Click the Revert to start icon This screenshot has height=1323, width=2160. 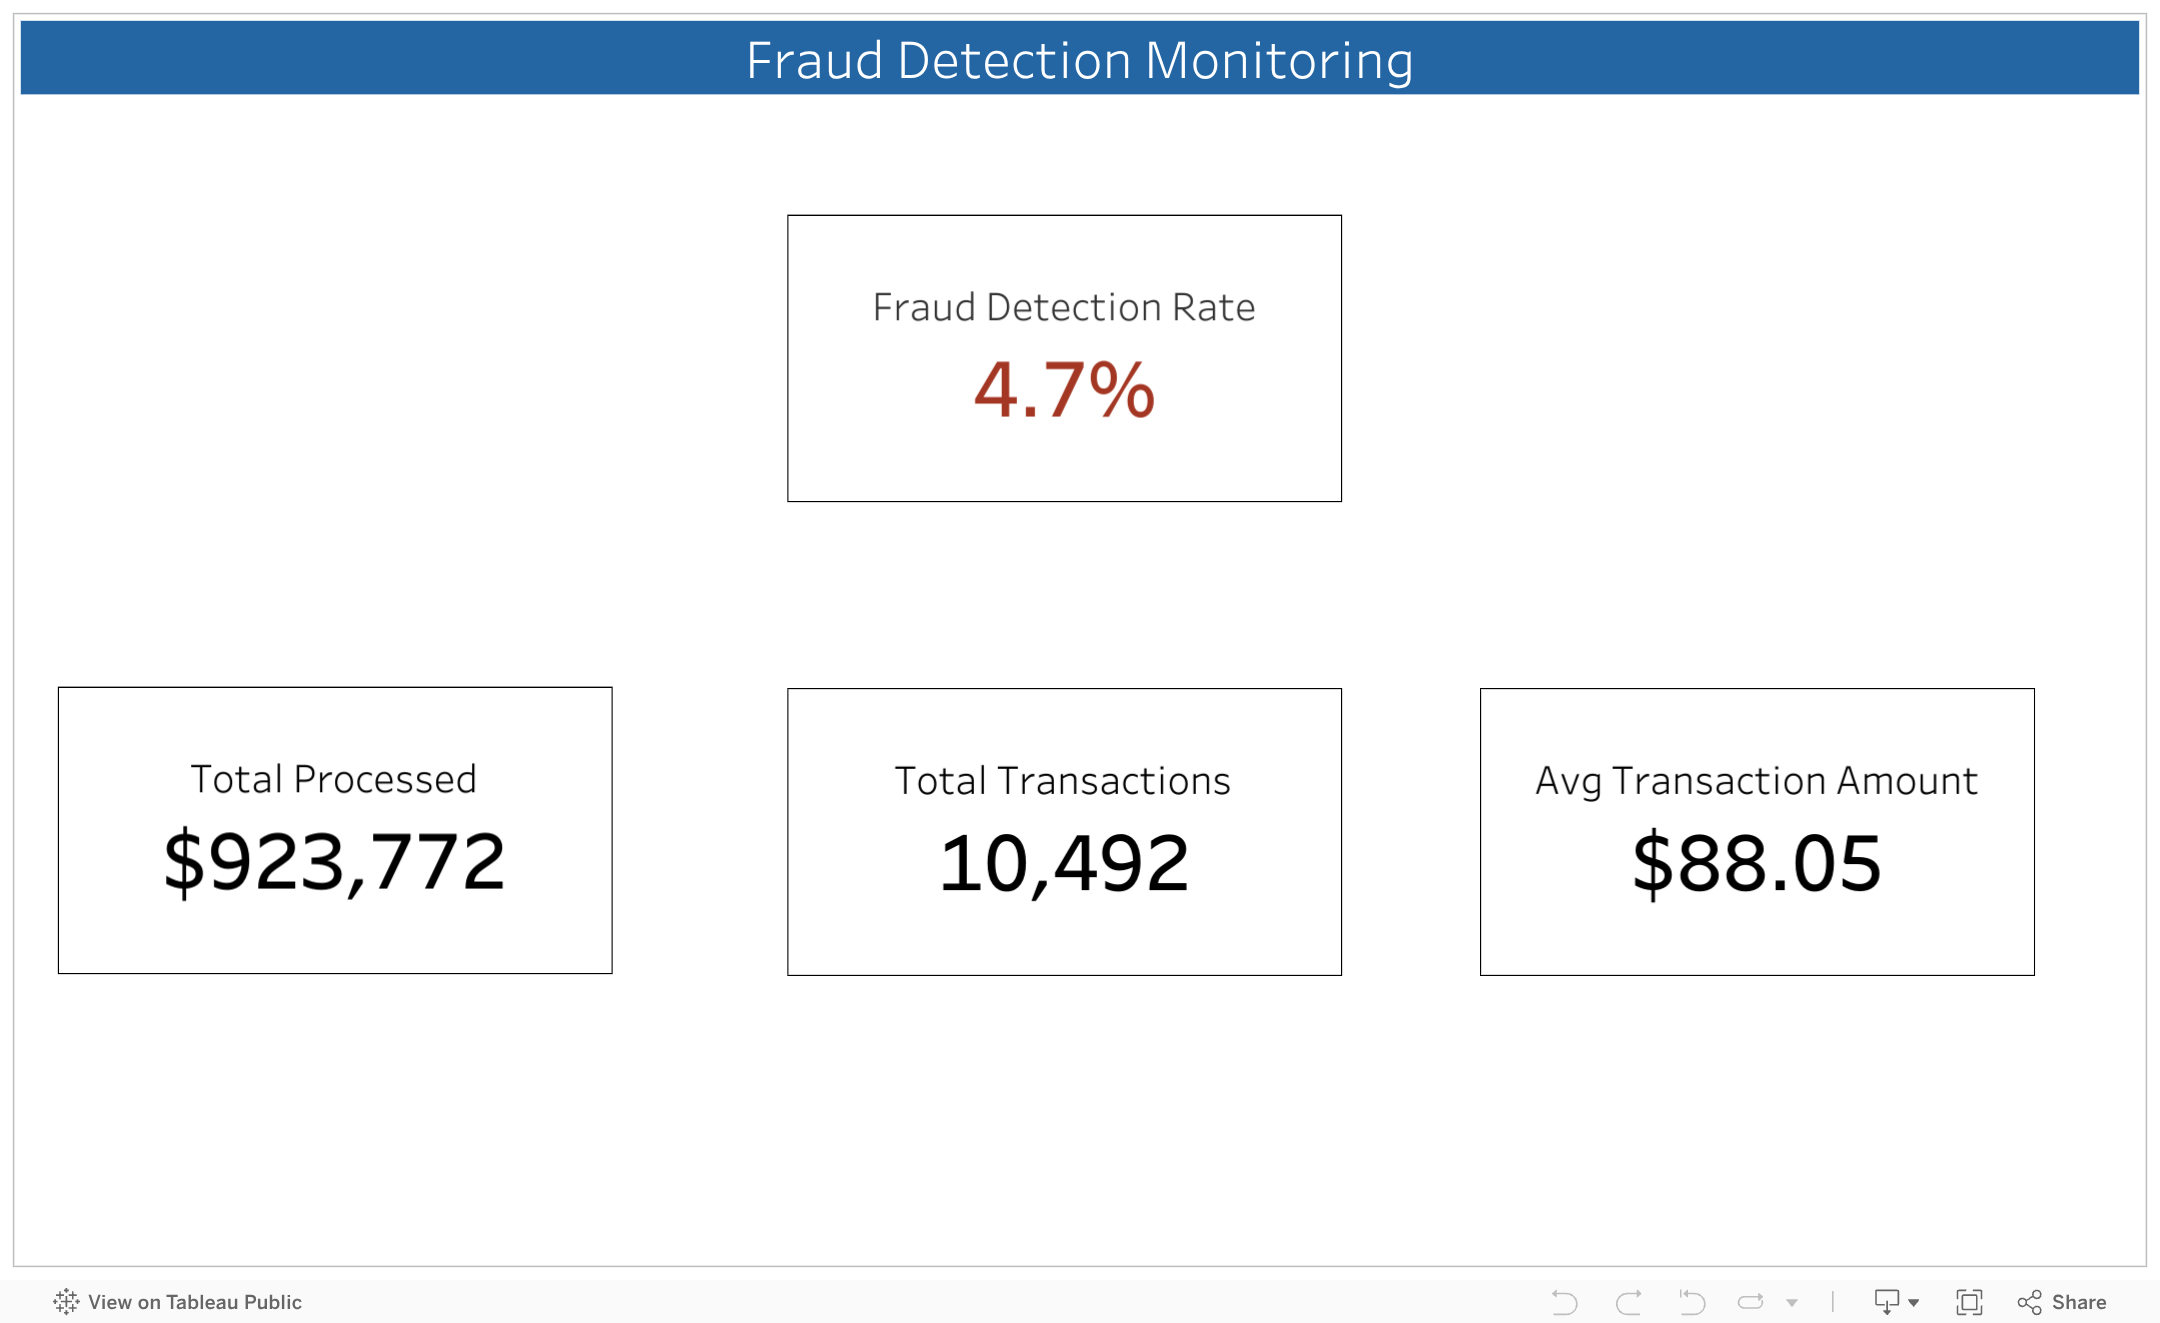pyautogui.click(x=1691, y=1302)
